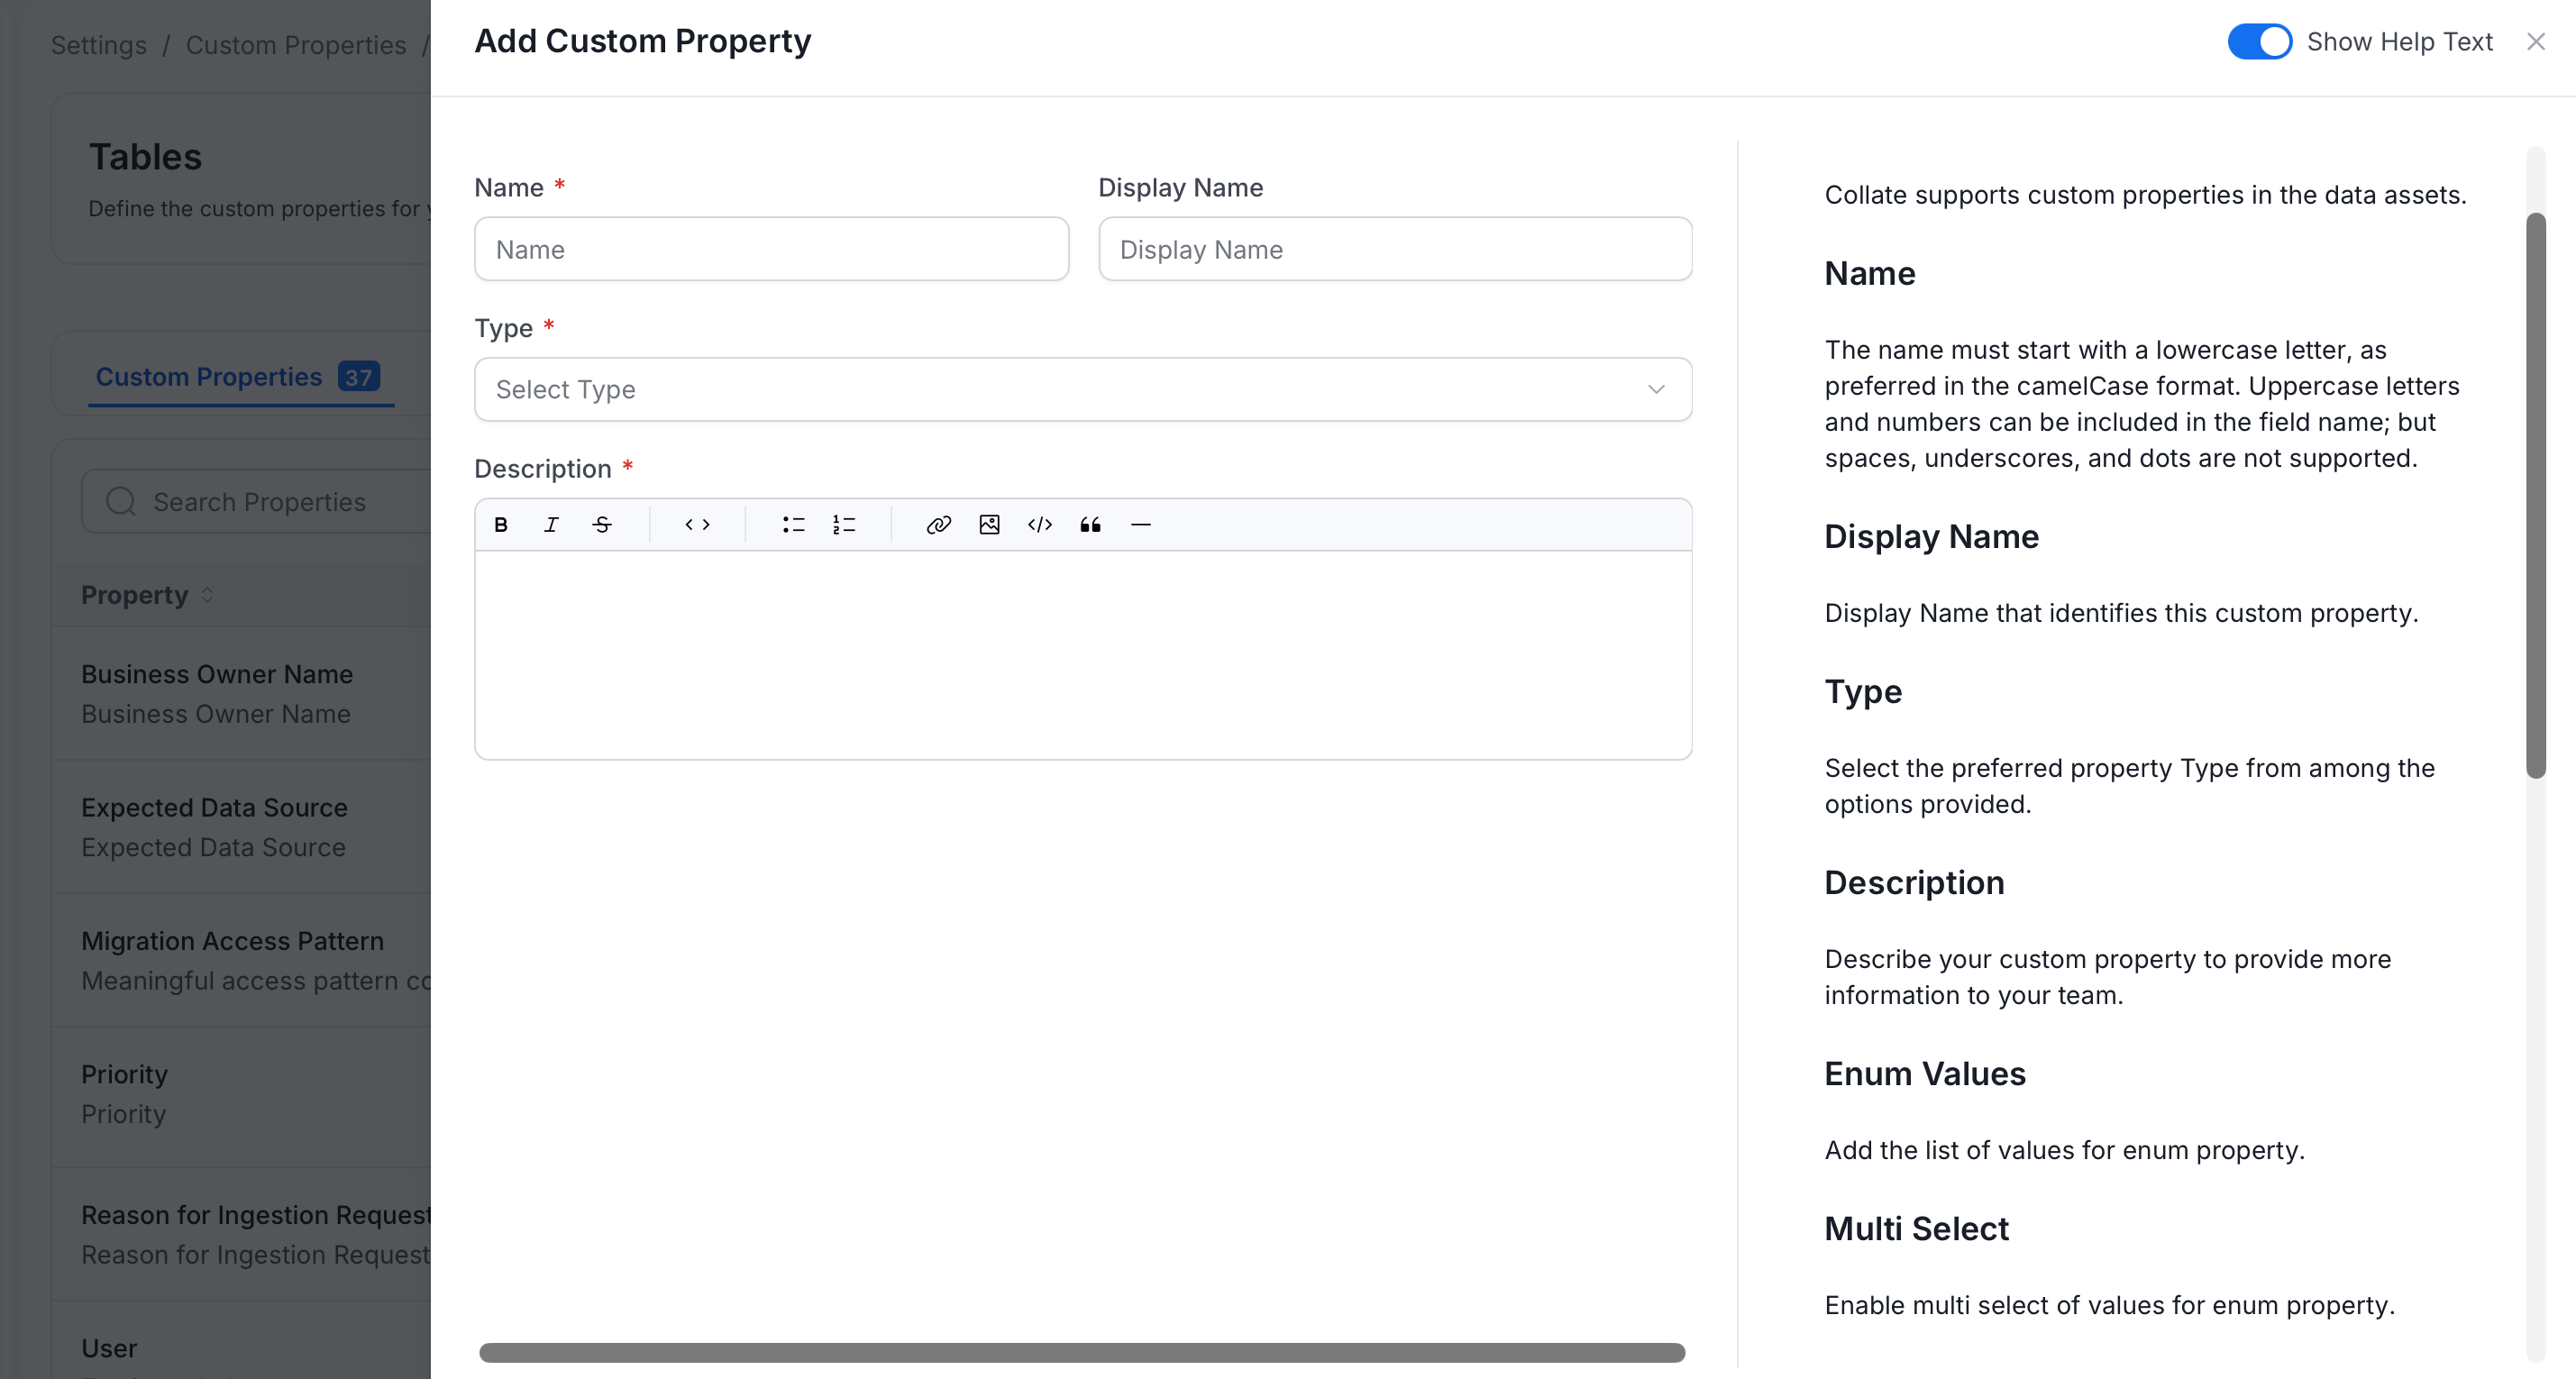Click inside the Description text area
This screenshot has width=2576, height=1379.
1083,655
